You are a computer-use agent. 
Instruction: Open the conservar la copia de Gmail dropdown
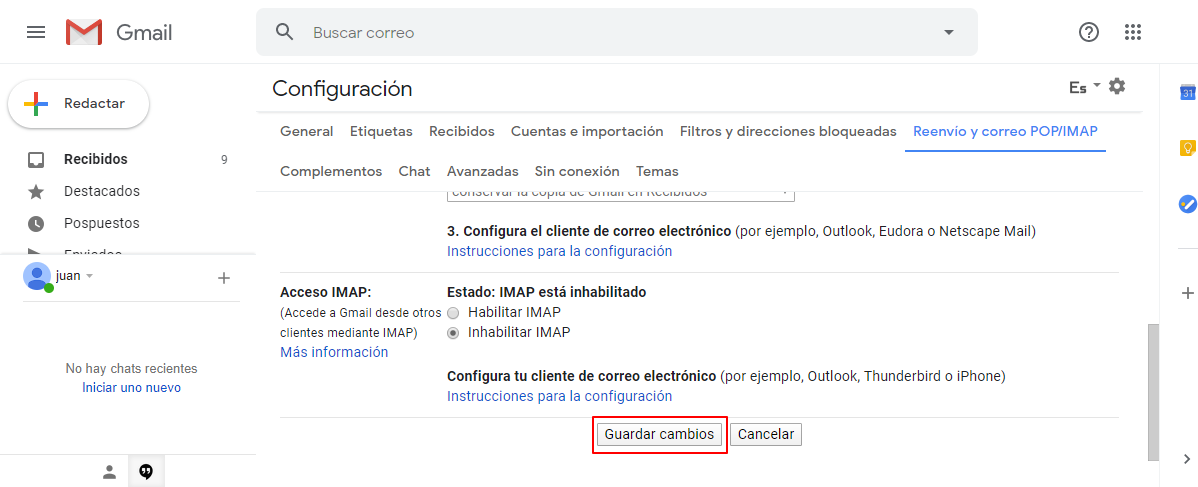tap(620, 196)
